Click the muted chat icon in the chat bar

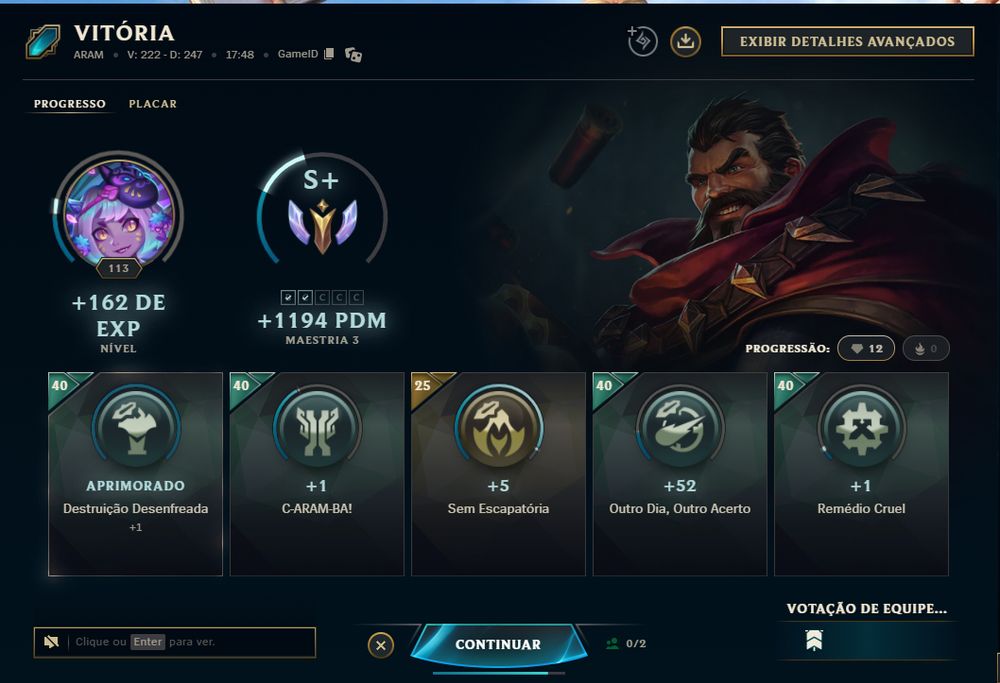pos(51,642)
